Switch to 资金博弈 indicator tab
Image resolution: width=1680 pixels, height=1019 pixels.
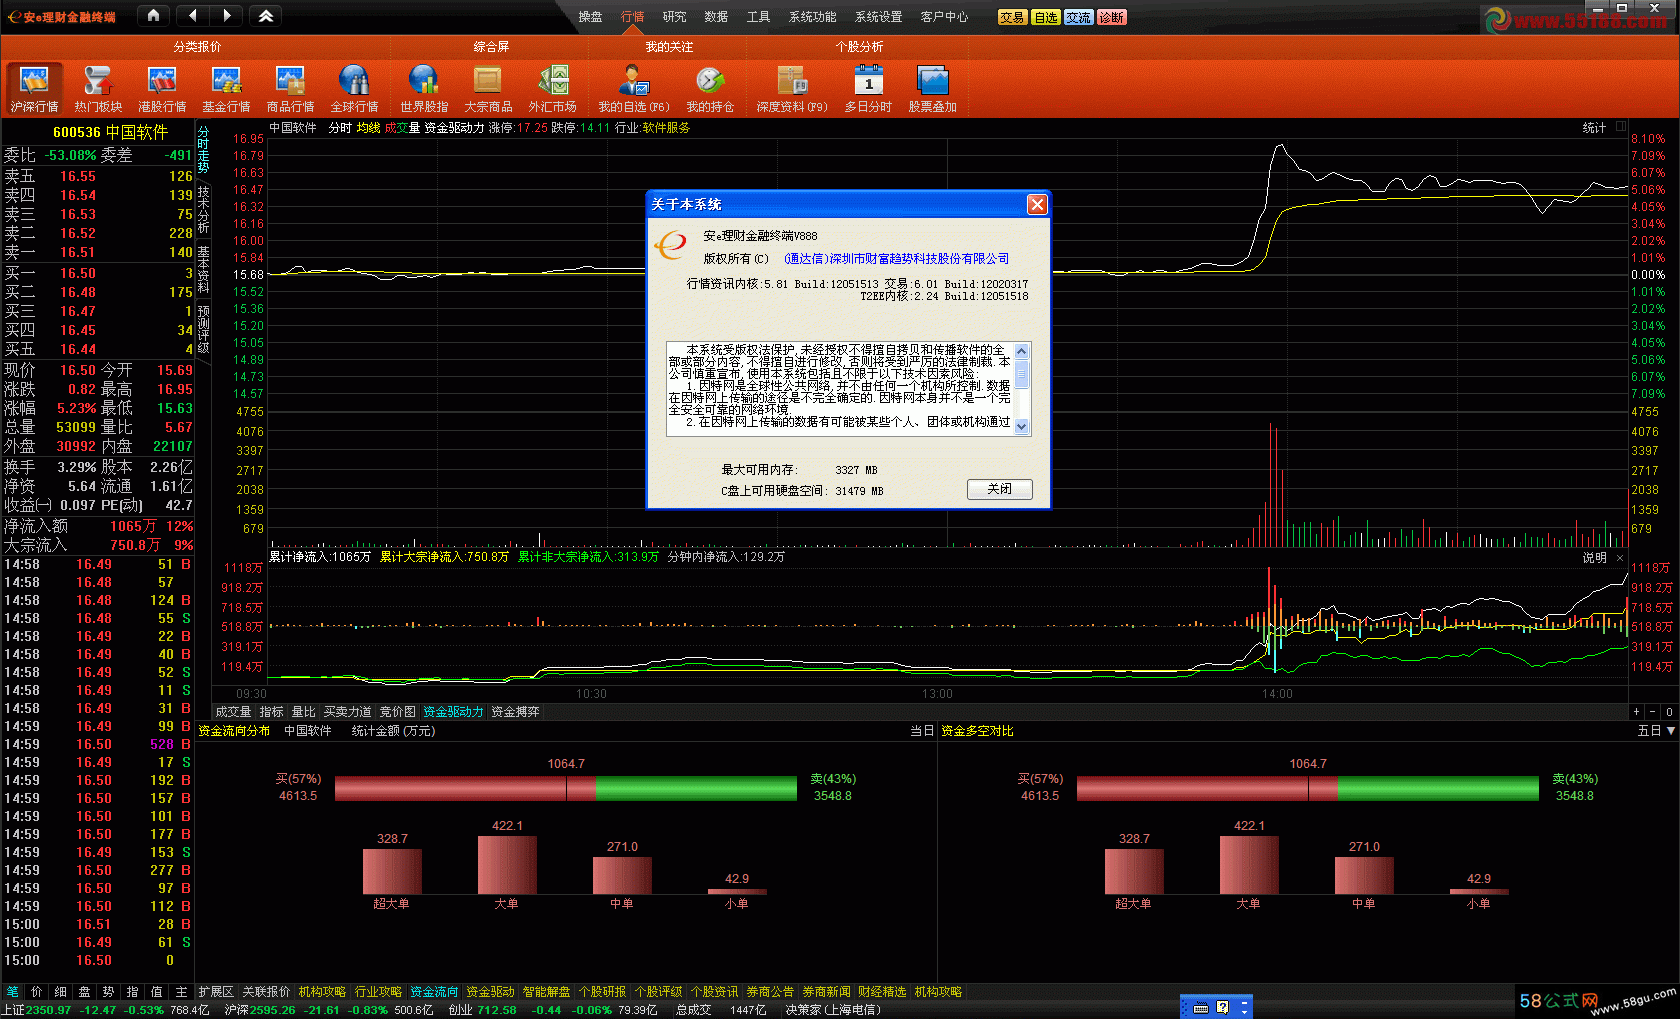515,712
